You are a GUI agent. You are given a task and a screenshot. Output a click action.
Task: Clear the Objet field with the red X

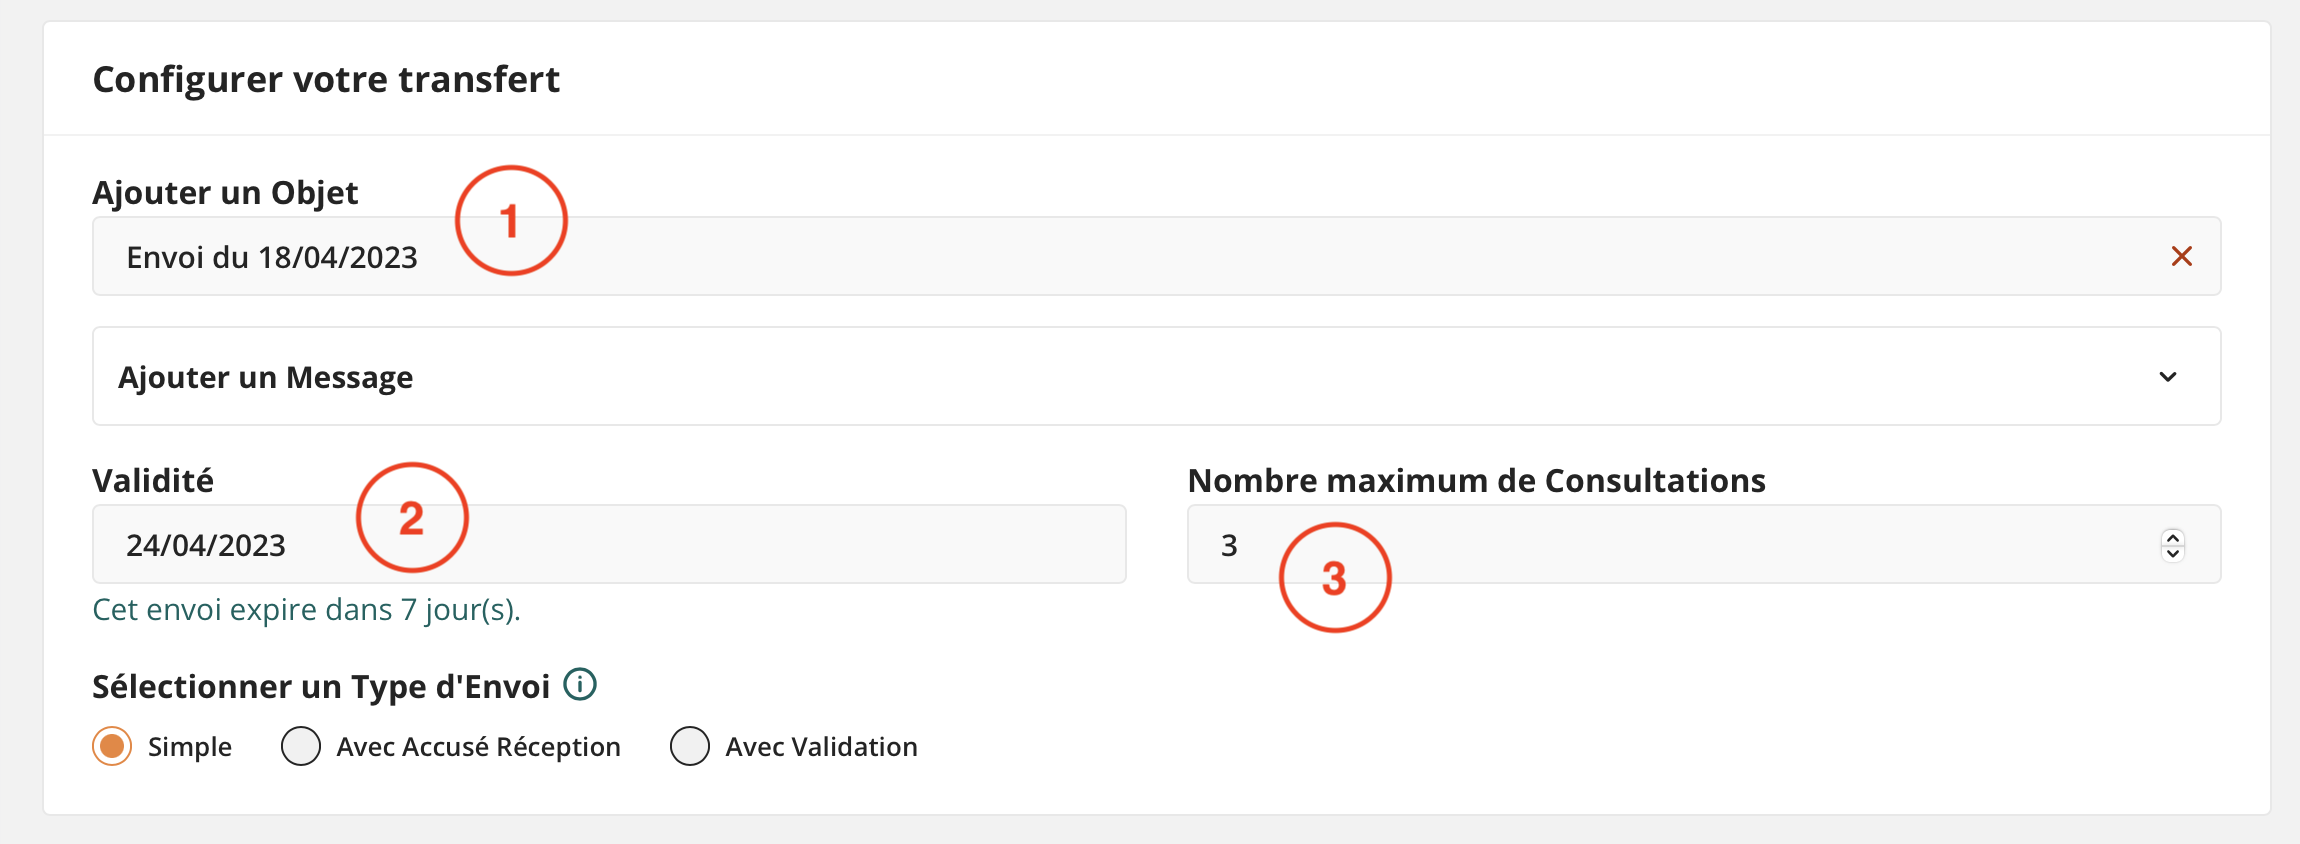pyautogui.click(x=2181, y=257)
